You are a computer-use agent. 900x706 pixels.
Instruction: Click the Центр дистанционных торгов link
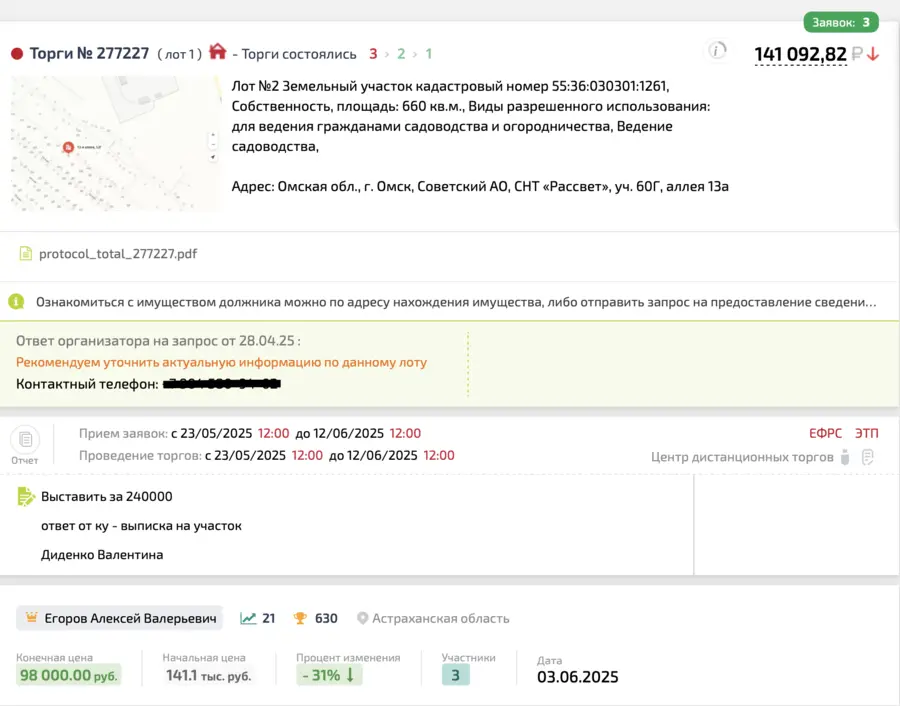742,457
